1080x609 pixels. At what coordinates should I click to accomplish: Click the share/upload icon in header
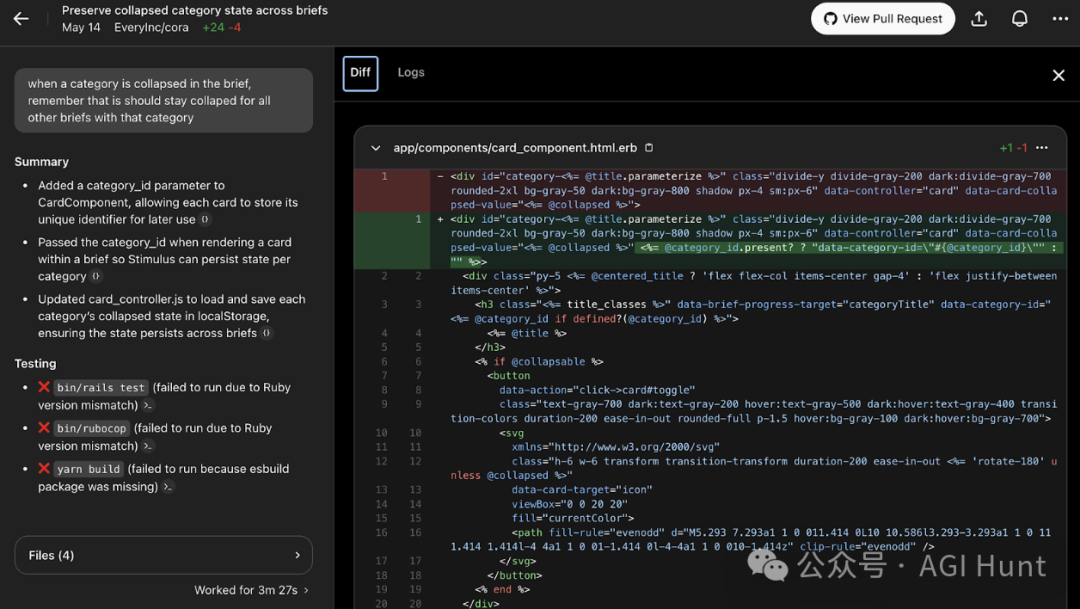point(979,19)
